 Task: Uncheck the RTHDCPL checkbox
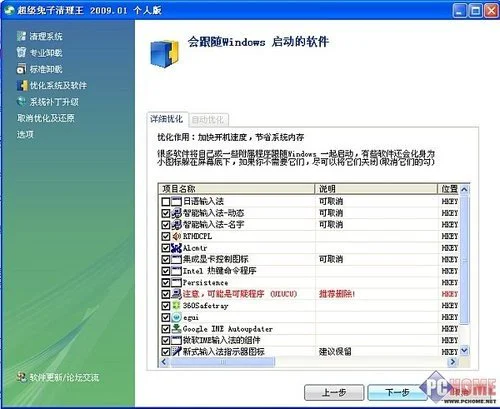pyautogui.click(x=166, y=236)
